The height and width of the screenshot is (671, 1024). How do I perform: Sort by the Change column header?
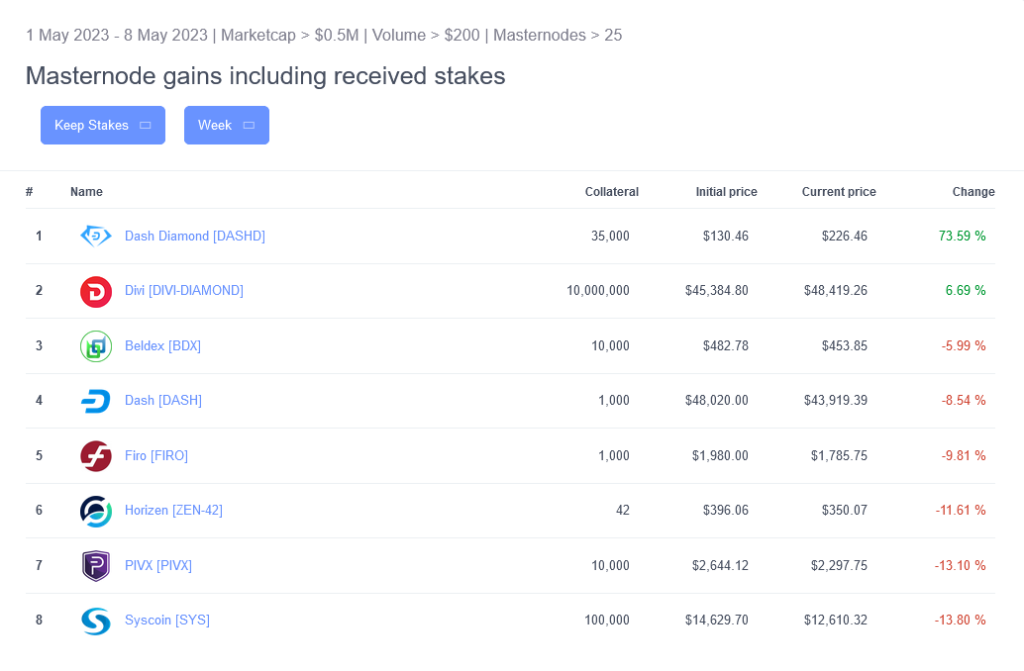click(x=973, y=191)
